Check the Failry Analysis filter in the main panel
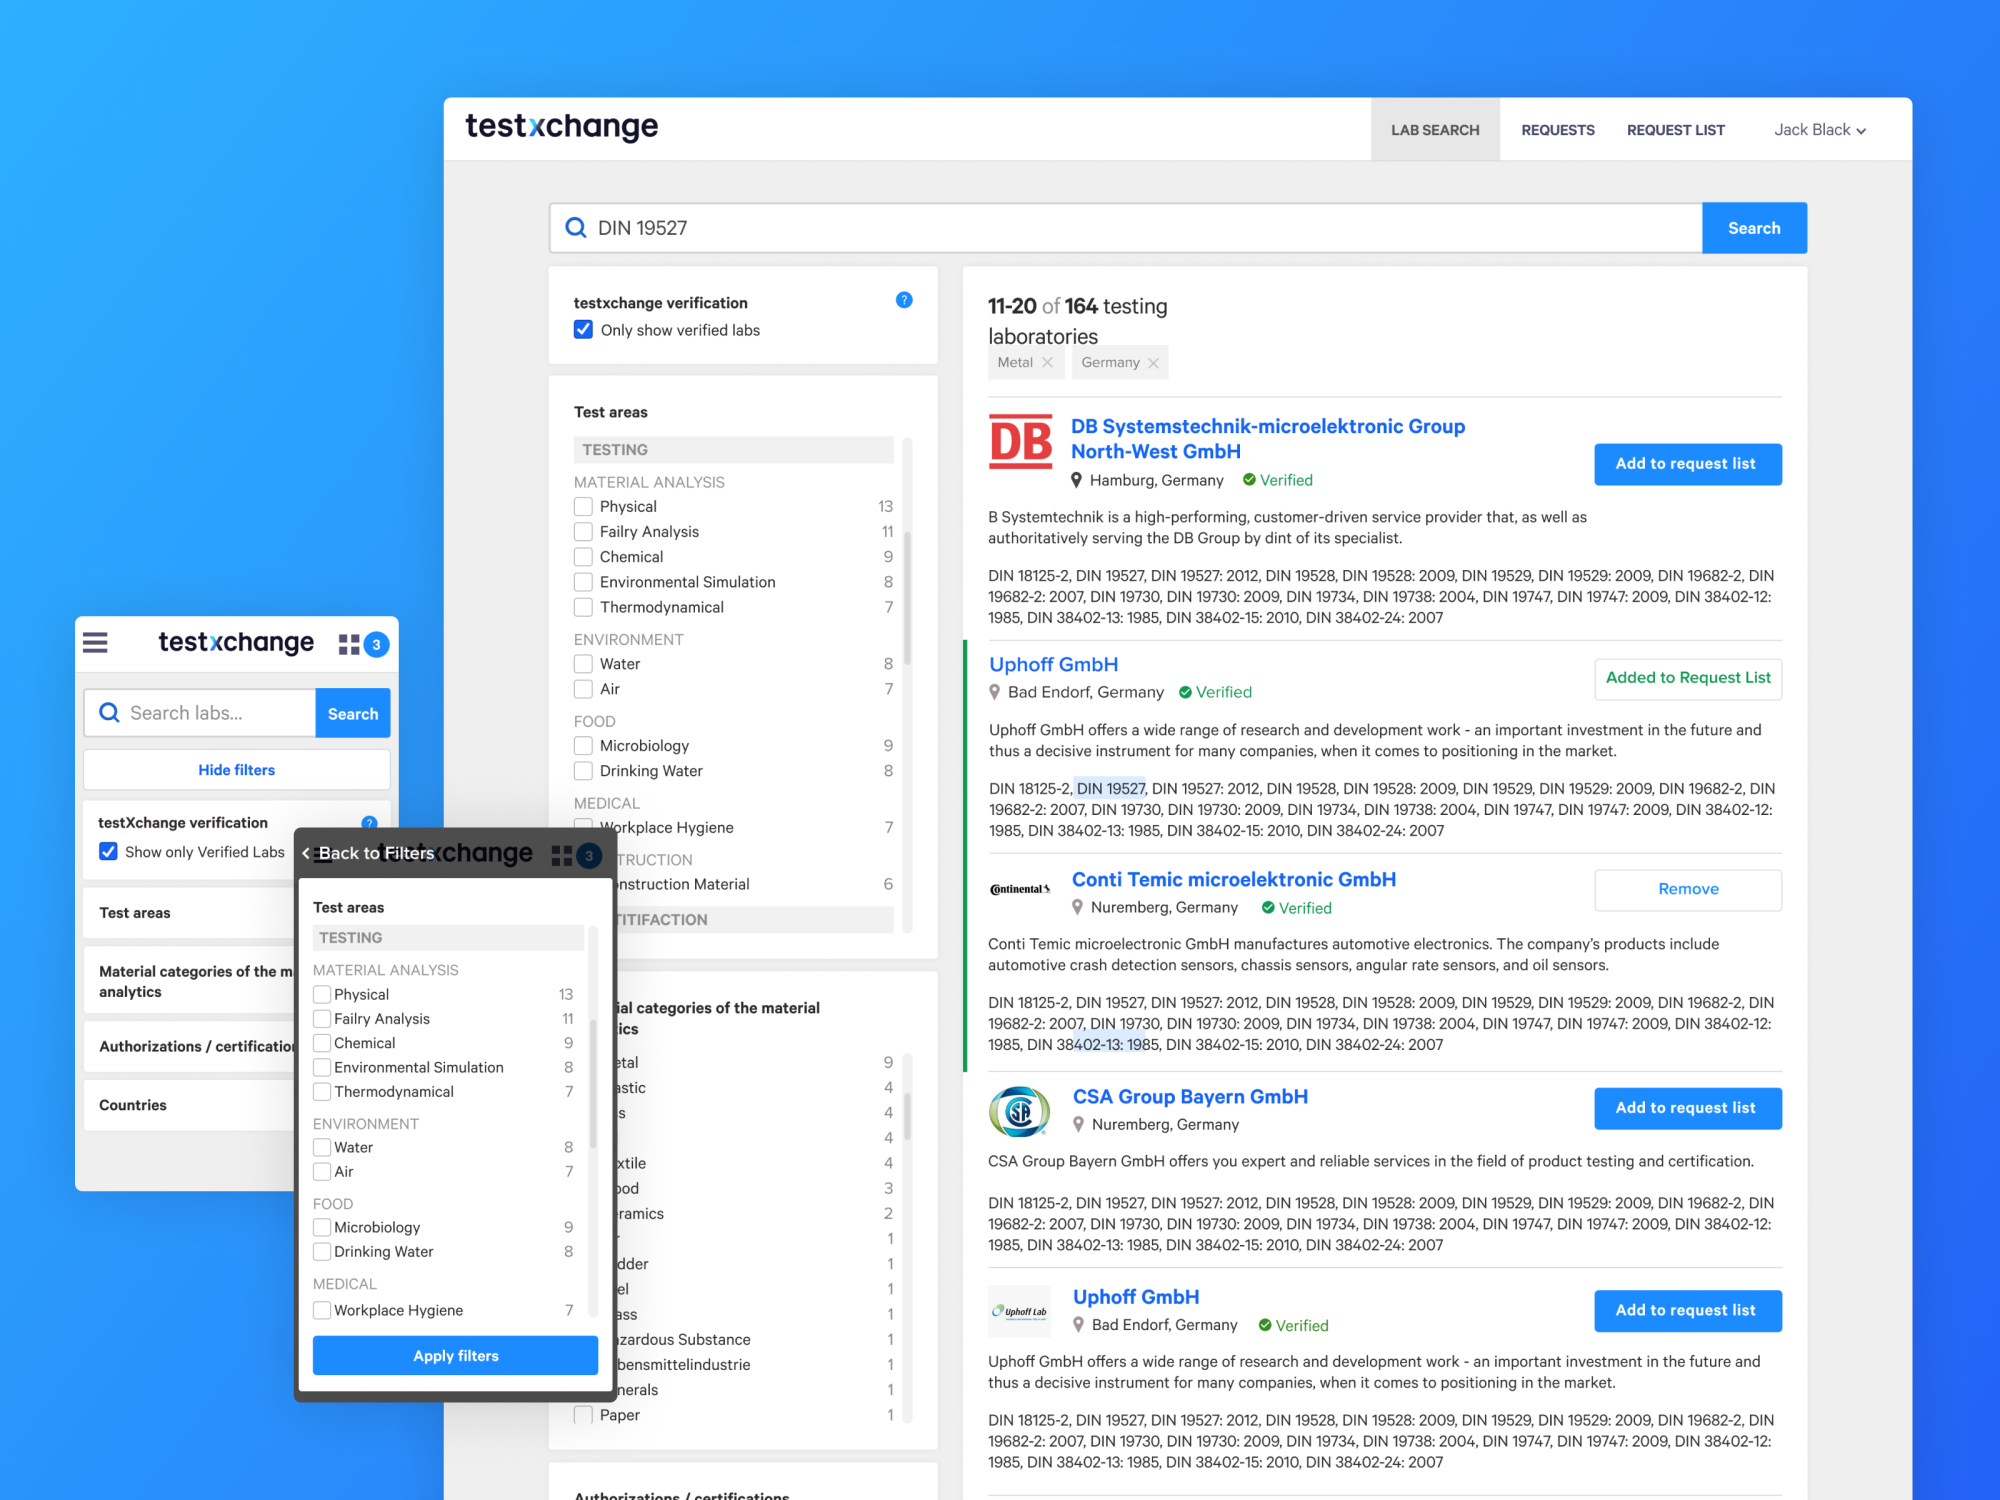Screen dimensions: 2000x1500 pos(583,532)
